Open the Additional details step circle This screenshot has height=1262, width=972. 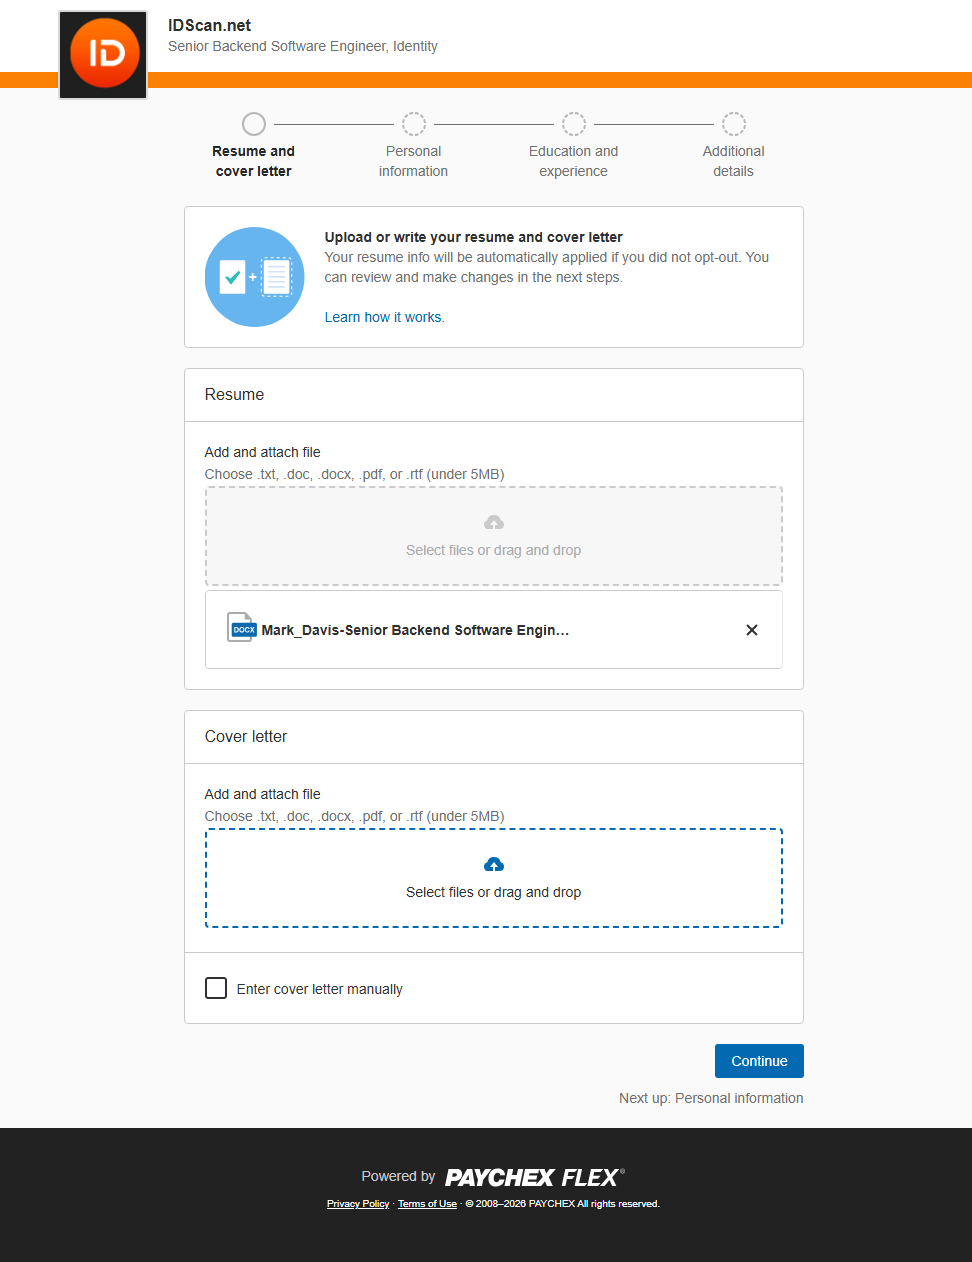tap(734, 124)
